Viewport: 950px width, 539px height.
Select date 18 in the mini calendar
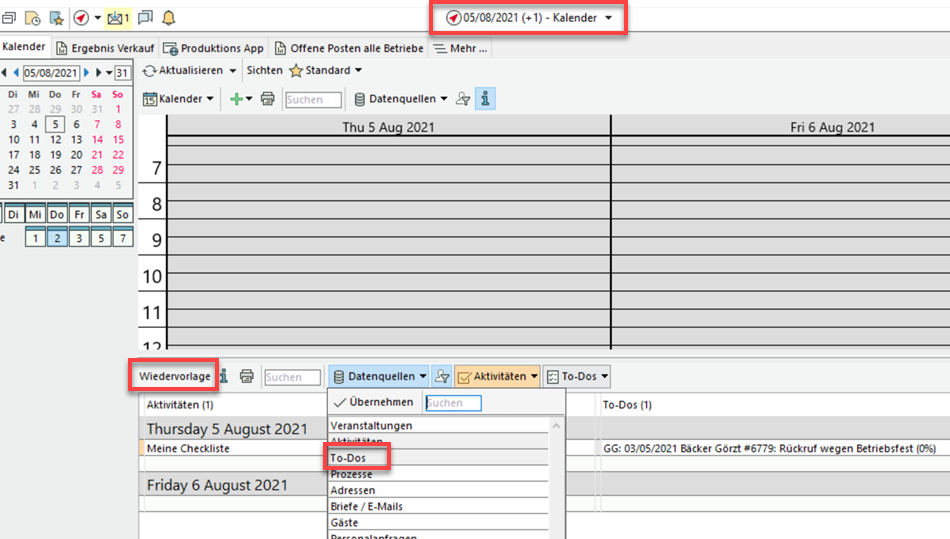click(34, 155)
